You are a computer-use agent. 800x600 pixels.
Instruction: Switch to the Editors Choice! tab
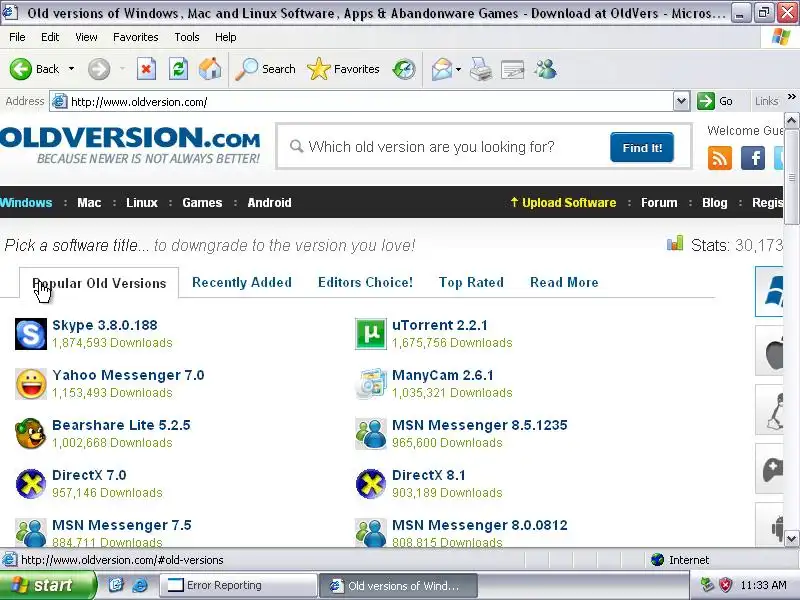[x=365, y=282]
